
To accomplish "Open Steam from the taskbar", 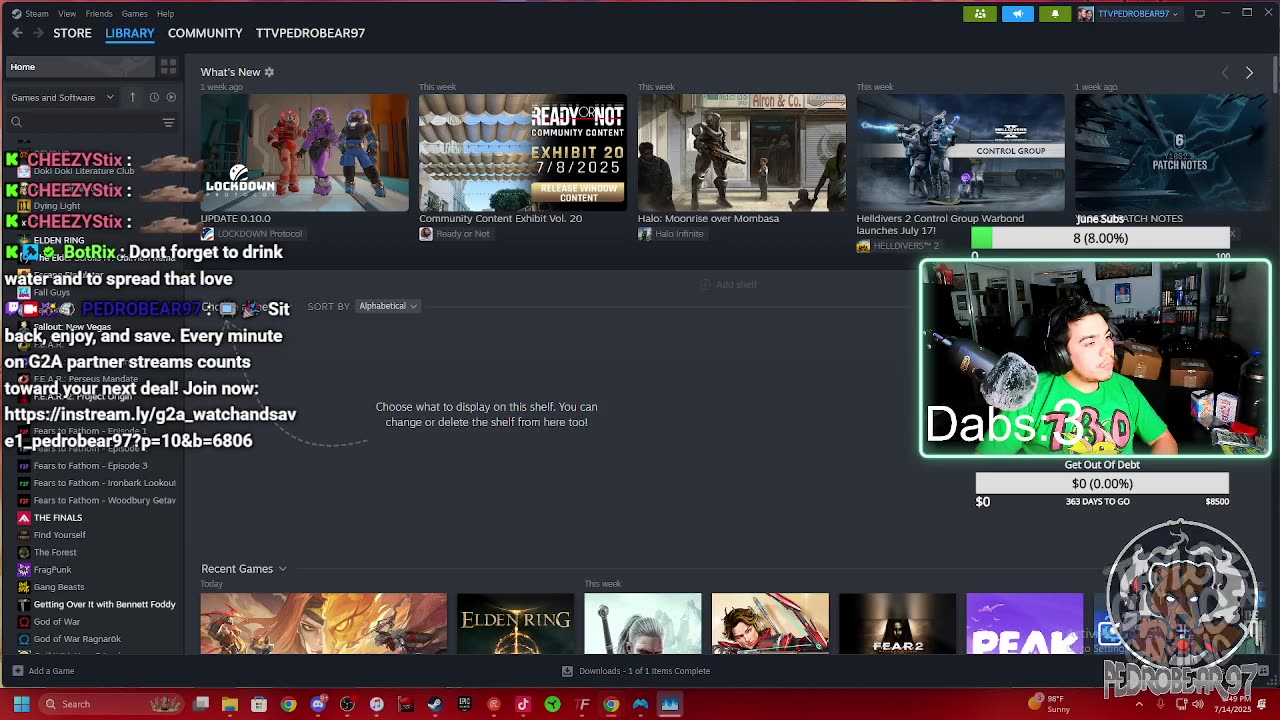I will click(435, 704).
